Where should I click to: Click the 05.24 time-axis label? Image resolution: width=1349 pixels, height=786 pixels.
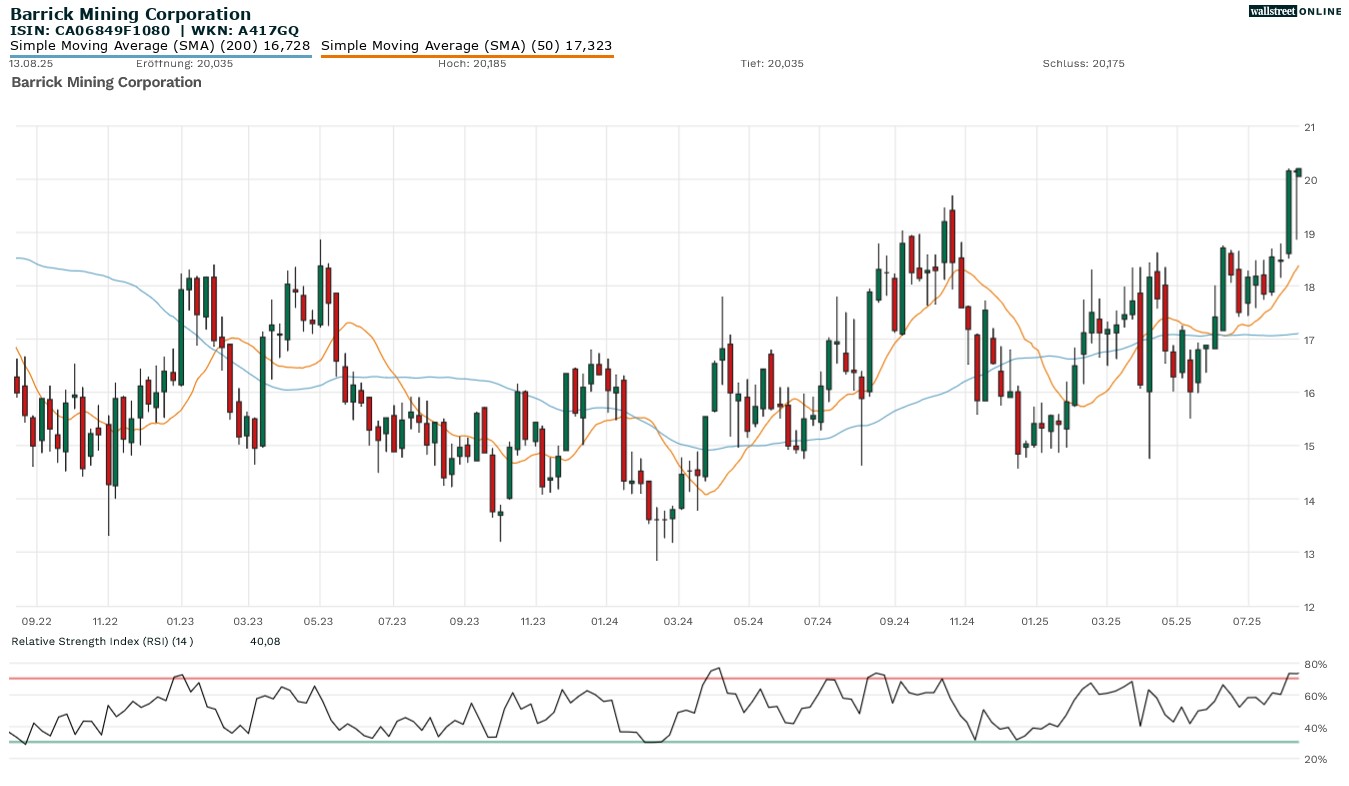748,622
